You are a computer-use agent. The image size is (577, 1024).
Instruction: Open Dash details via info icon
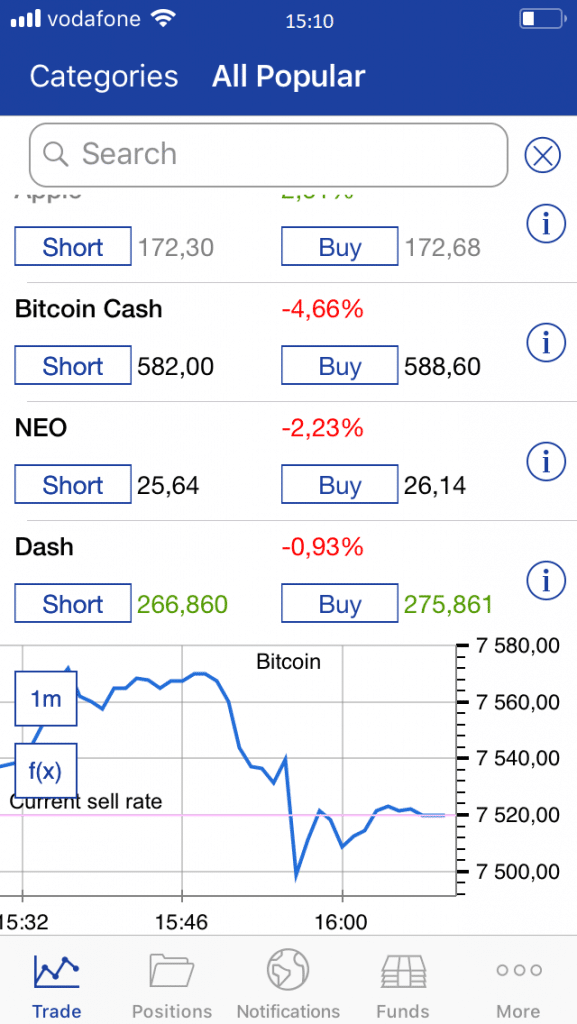[546, 580]
